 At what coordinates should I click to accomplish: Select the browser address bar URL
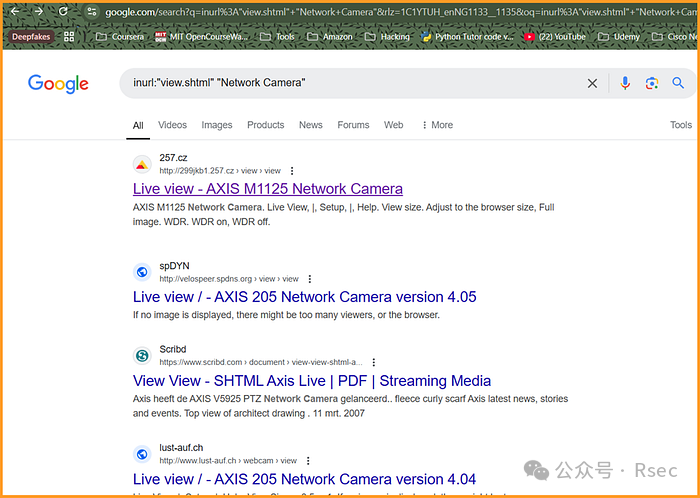401,12
